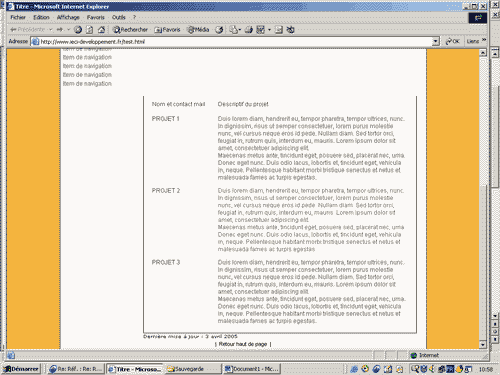Viewport: 500px width, 375px height.
Task: Click the OK go button
Action: (x=453, y=41)
